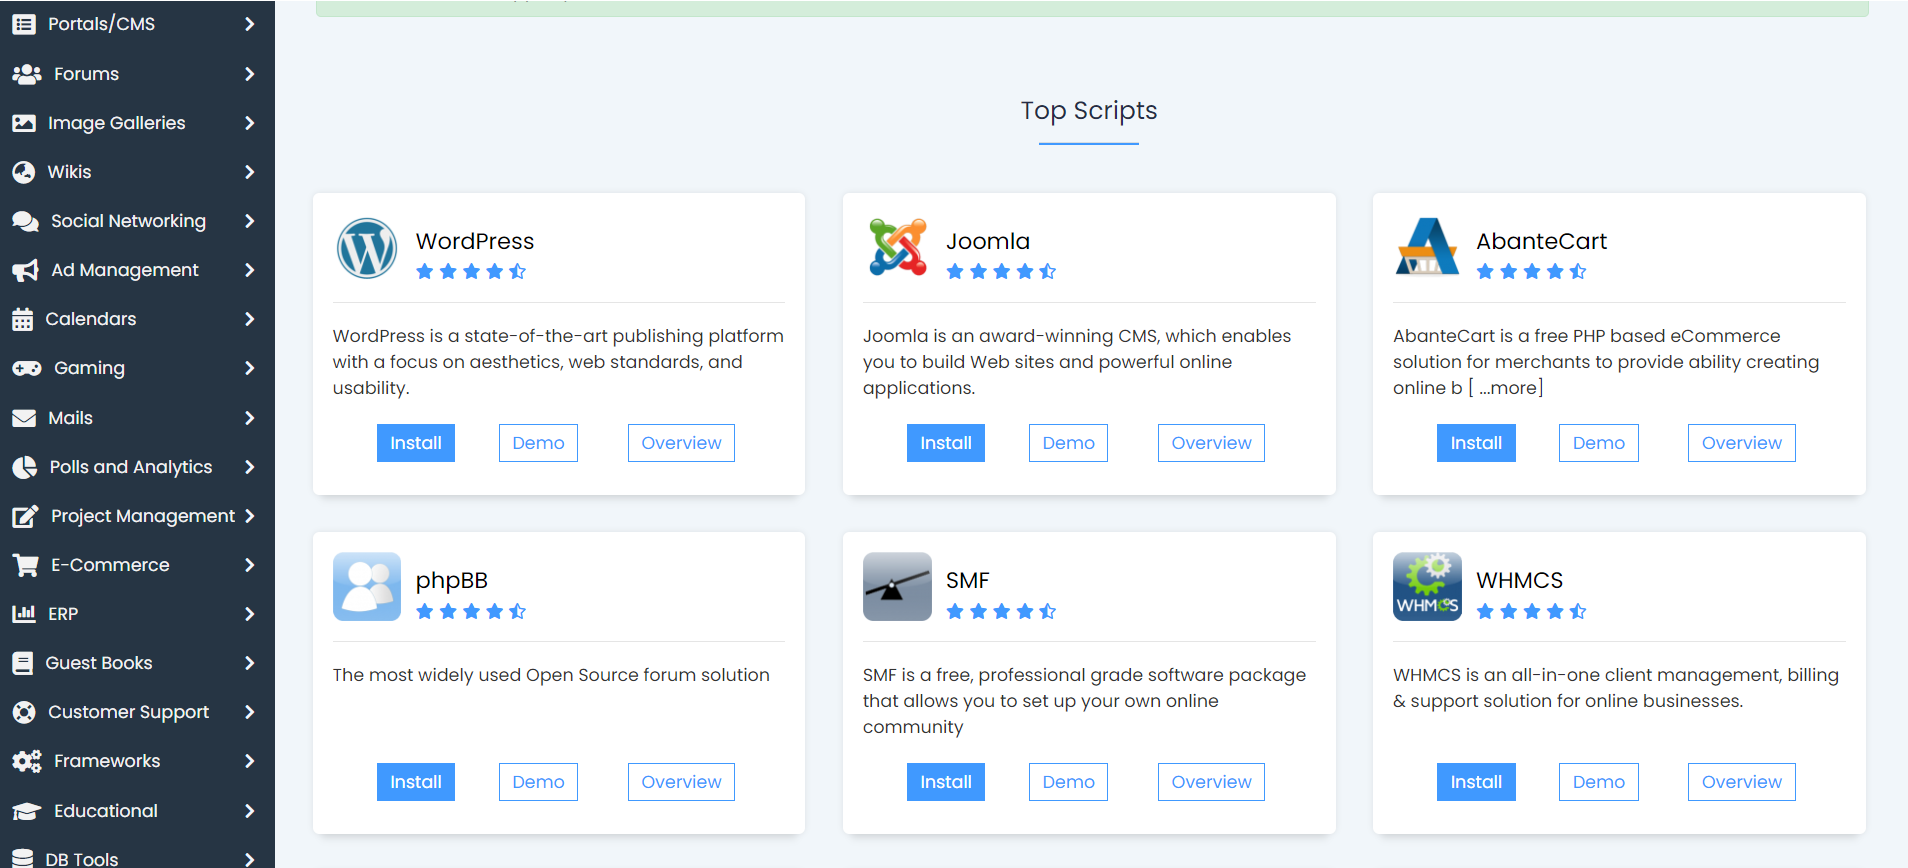
Task: Open the phpBB Demo
Action: [x=538, y=782]
